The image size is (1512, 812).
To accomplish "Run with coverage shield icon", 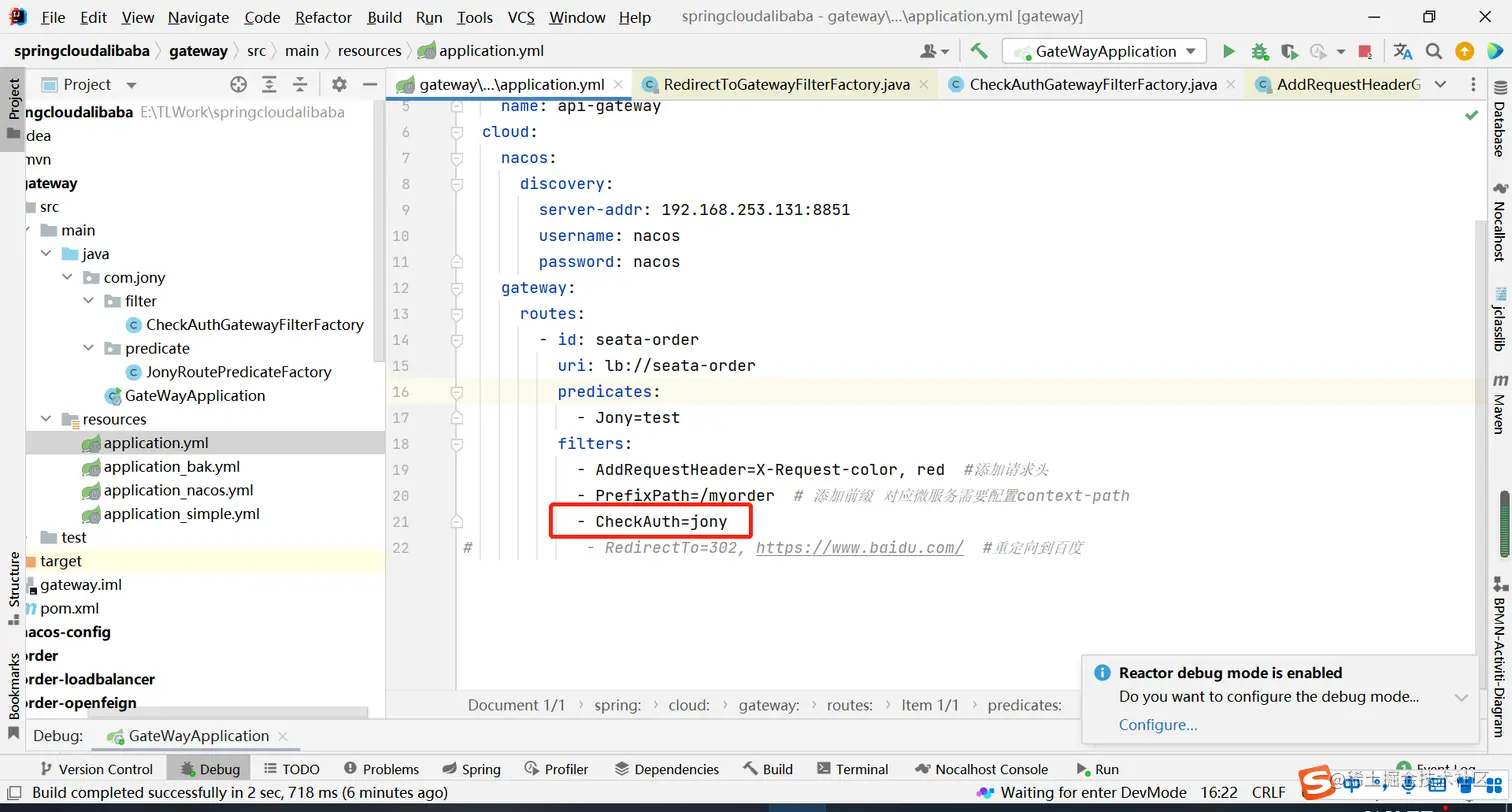I will [x=1289, y=51].
